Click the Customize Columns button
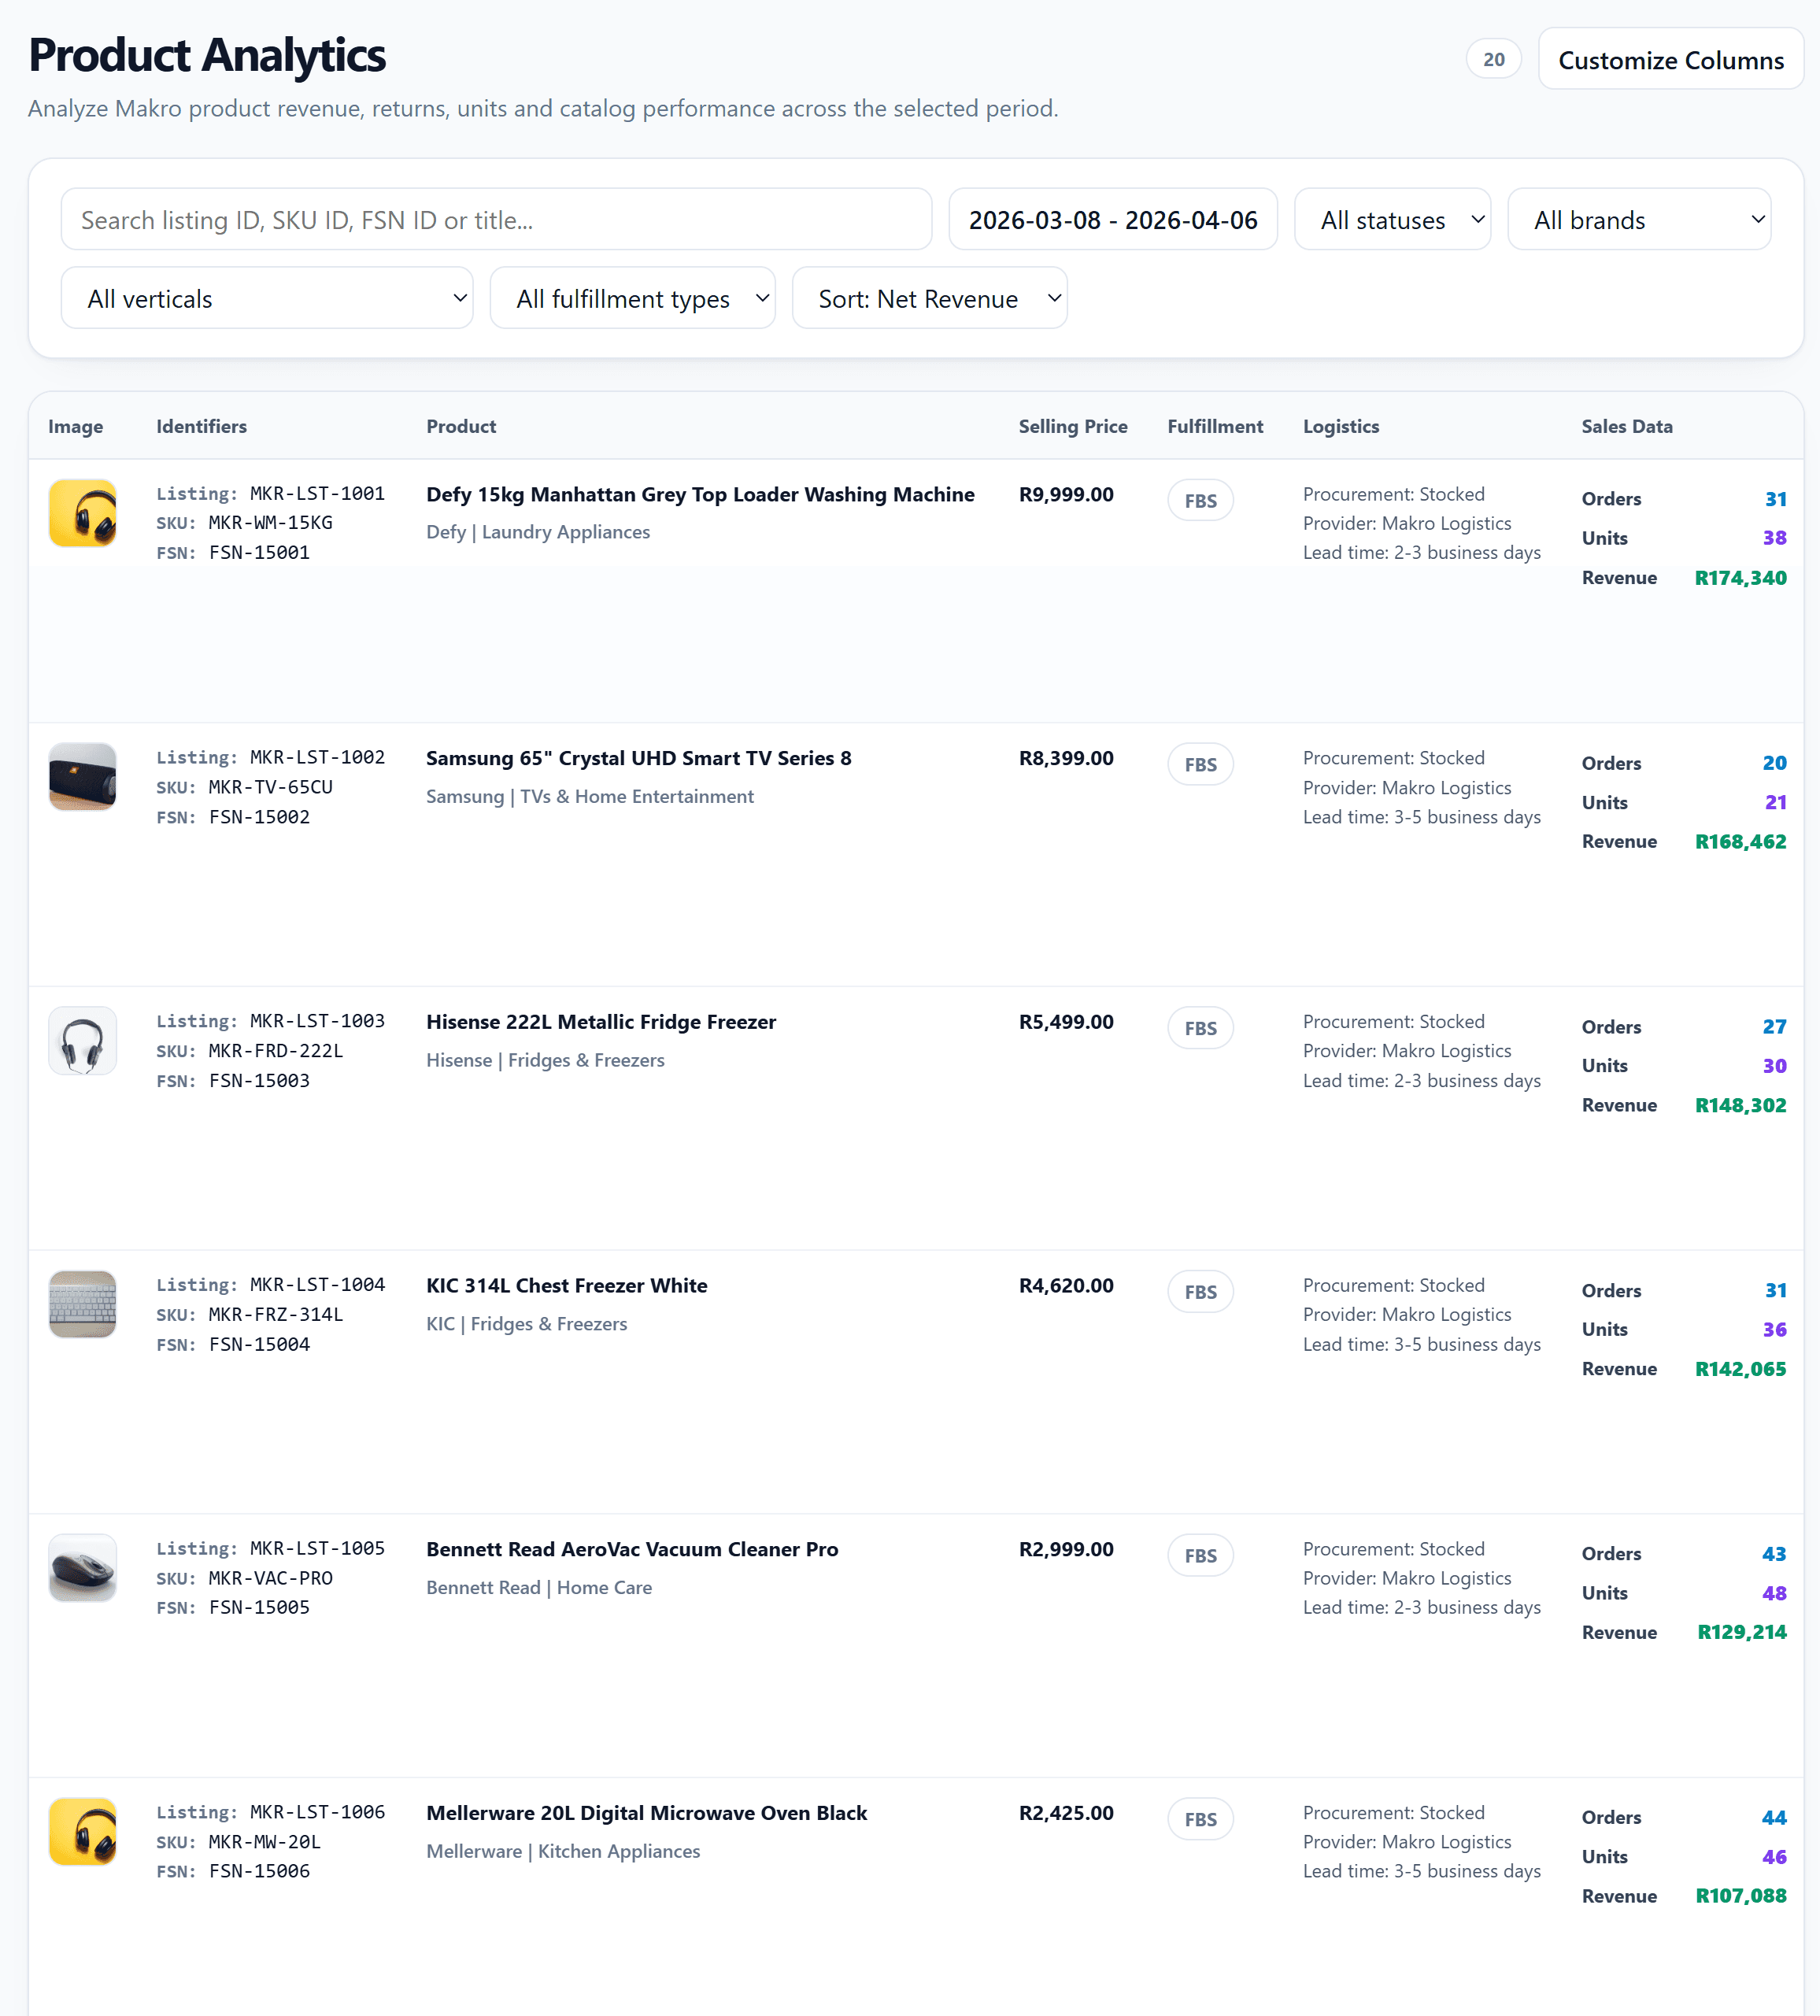Screen dimensions: 1820x2016 pyautogui.click(x=1670, y=59)
